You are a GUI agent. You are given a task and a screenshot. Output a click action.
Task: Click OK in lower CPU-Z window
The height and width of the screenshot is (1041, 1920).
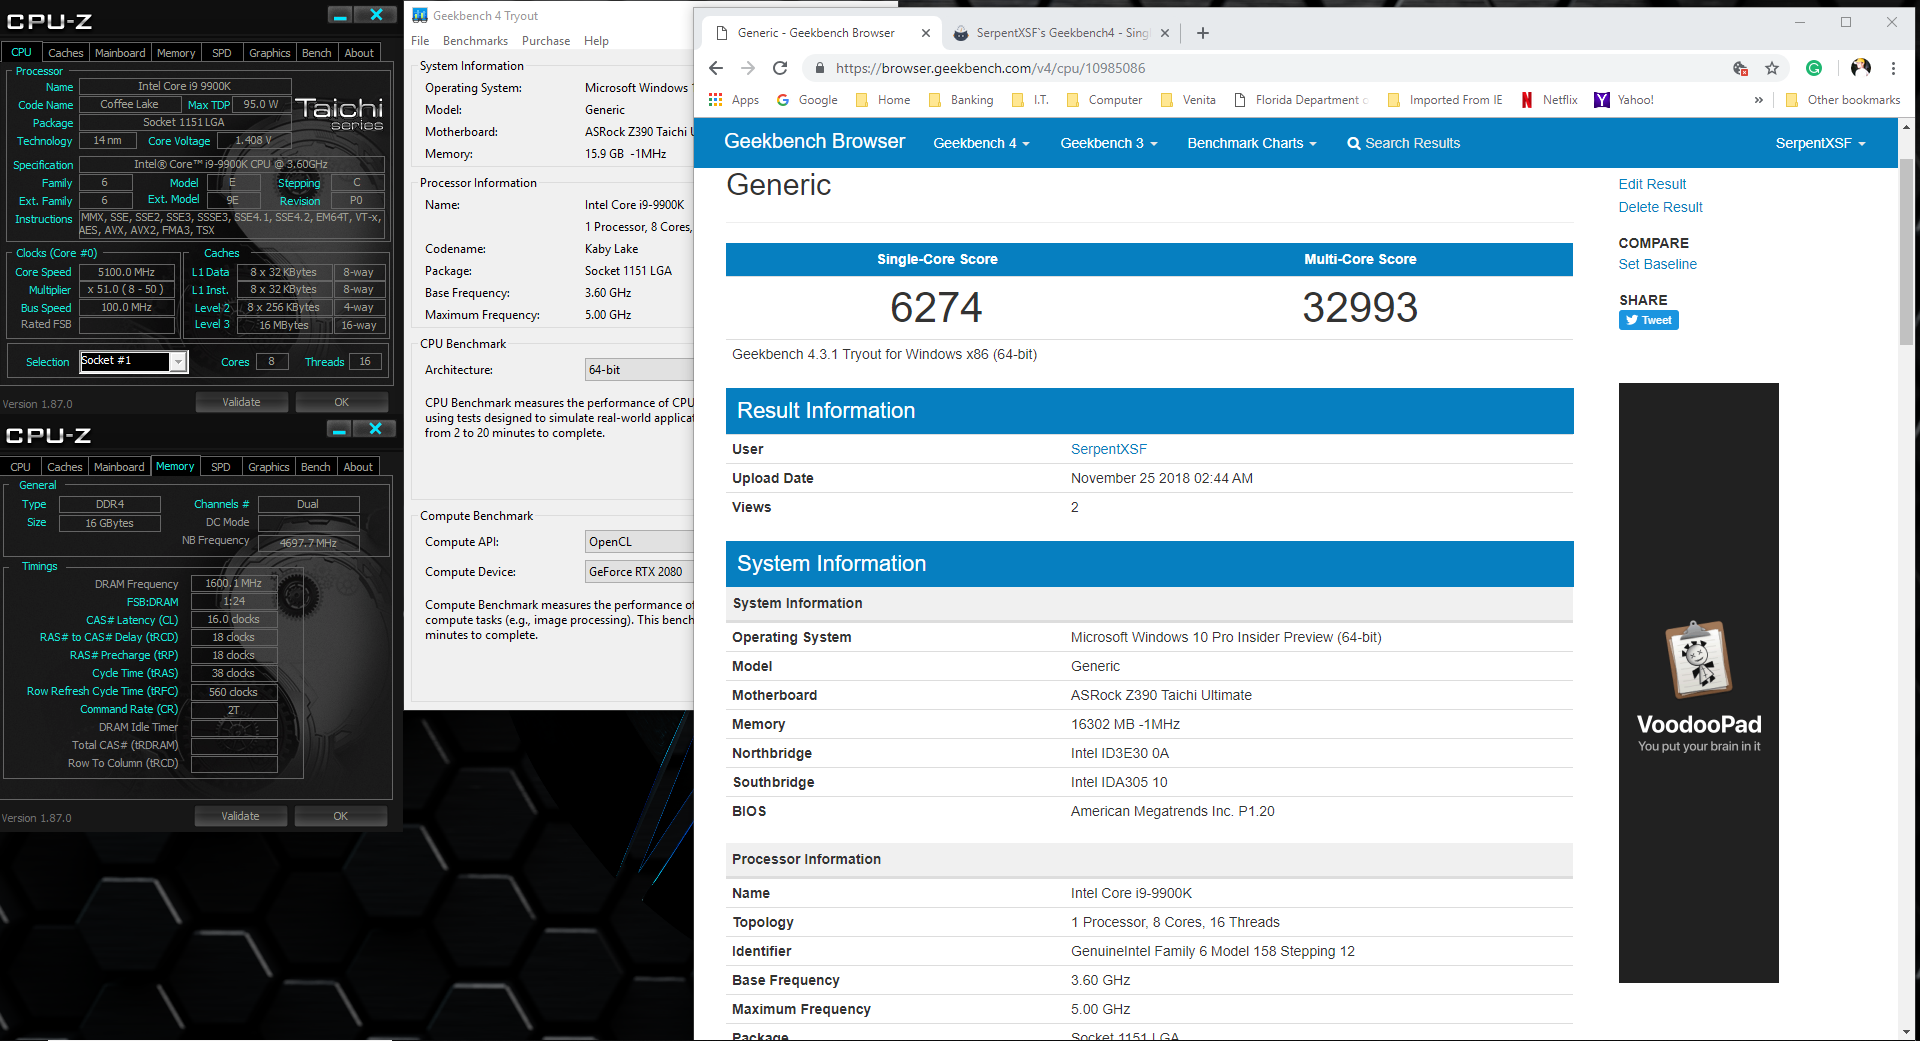[x=341, y=816]
